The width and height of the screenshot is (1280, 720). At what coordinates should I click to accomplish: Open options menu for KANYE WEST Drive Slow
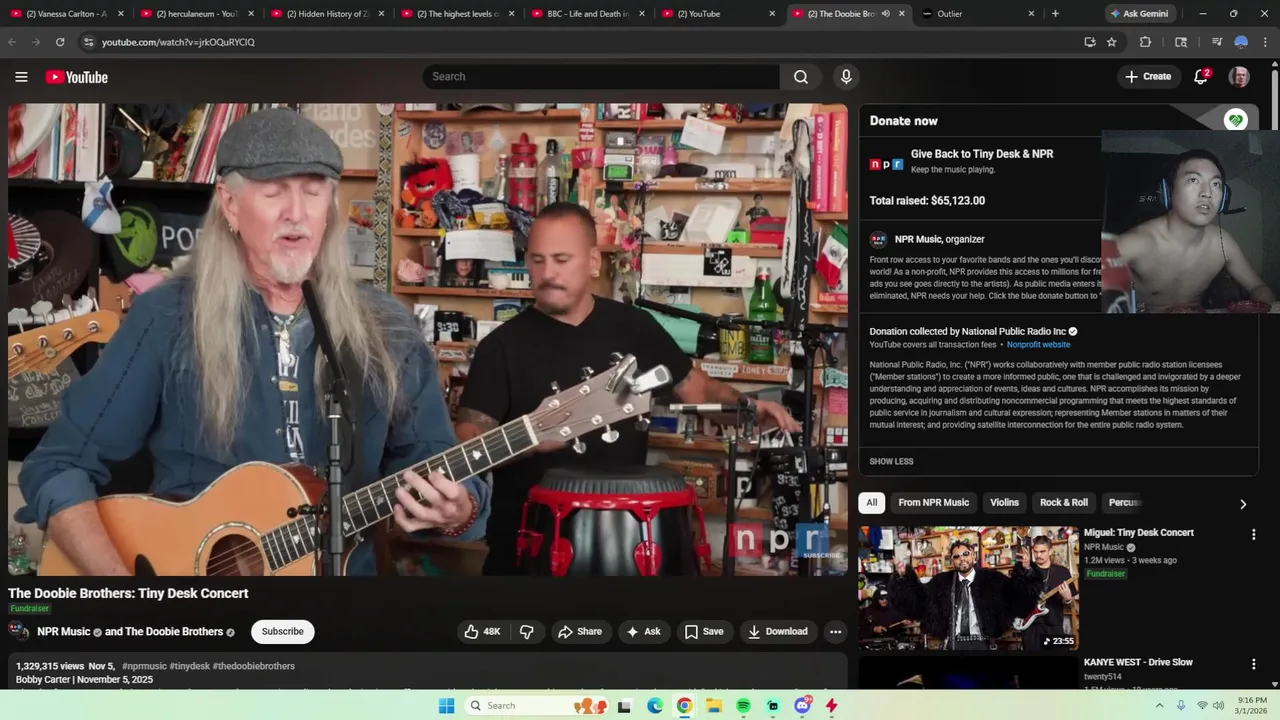click(x=1253, y=664)
